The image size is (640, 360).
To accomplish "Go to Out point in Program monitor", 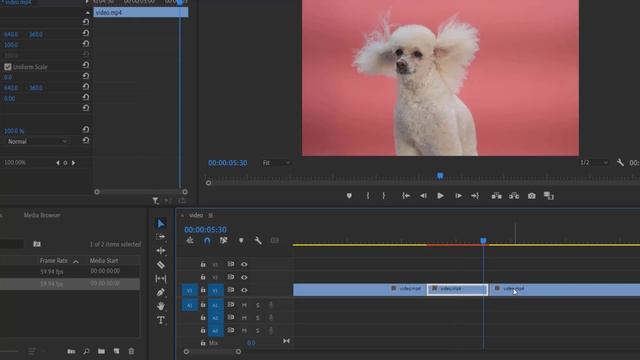I will 475,196.
